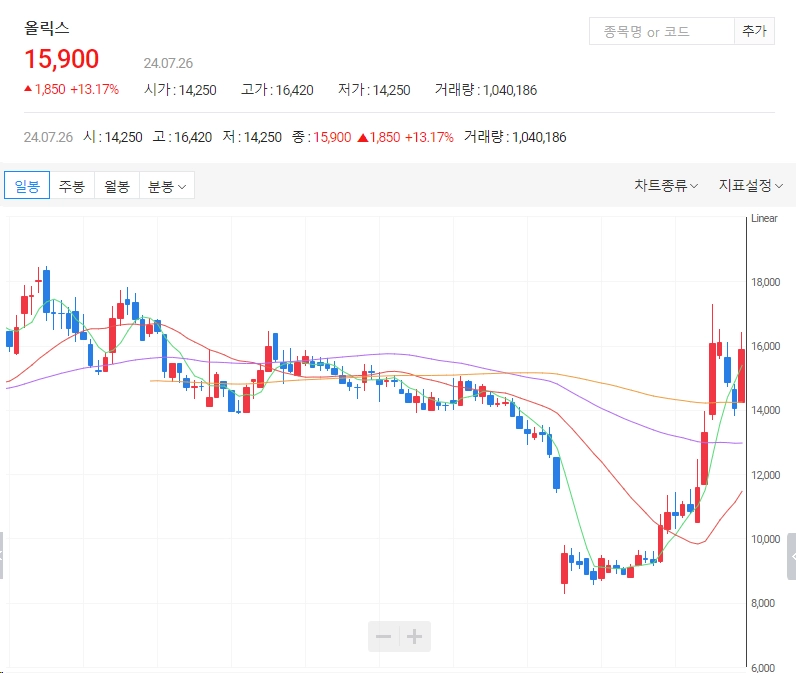Click the 14,000 axis label

(x=766, y=410)
